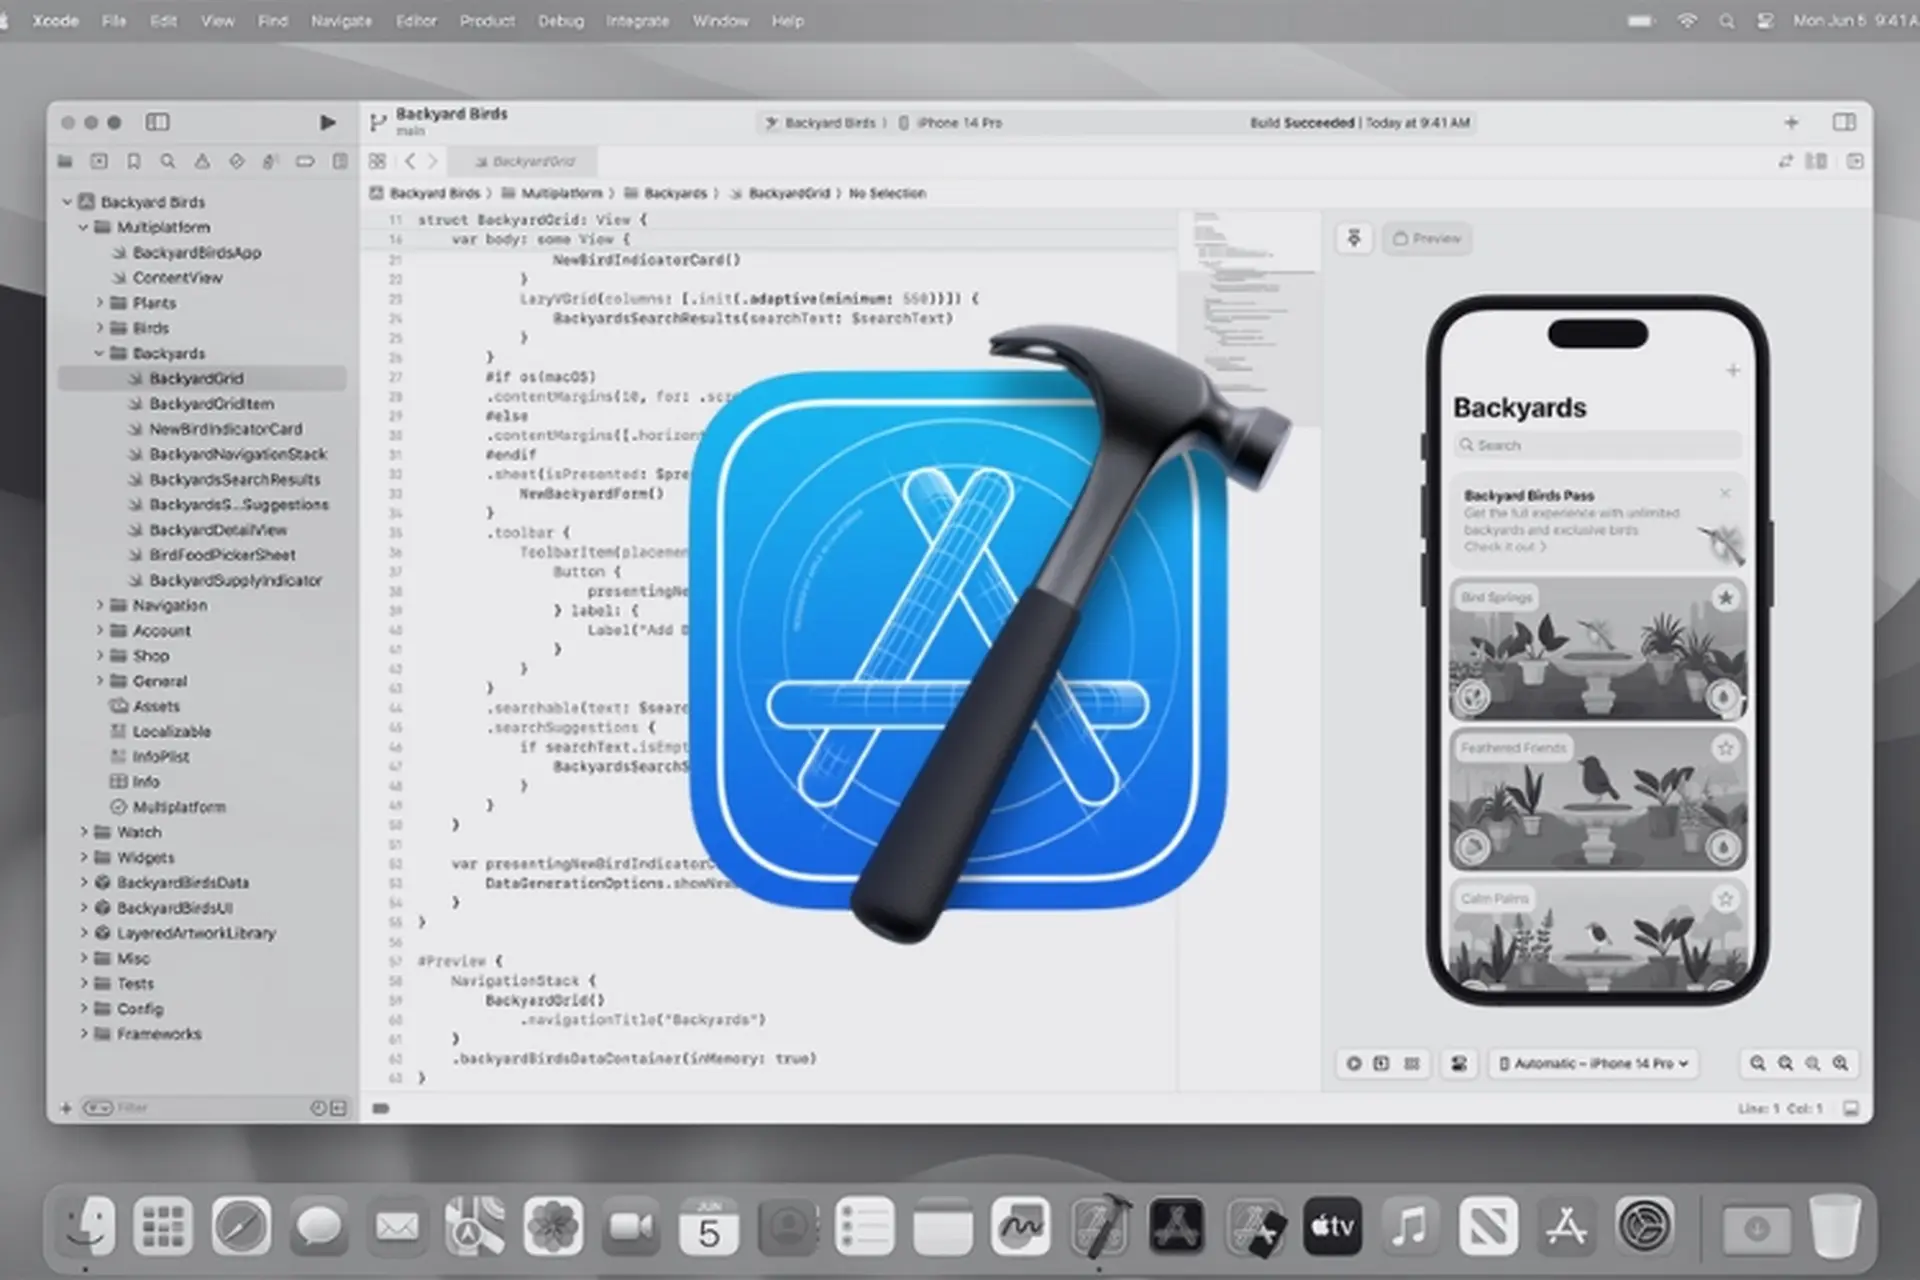Open the Project navigator folder icon
1920x1280 pixels.
pyautogui.click(x=65, y=161)
